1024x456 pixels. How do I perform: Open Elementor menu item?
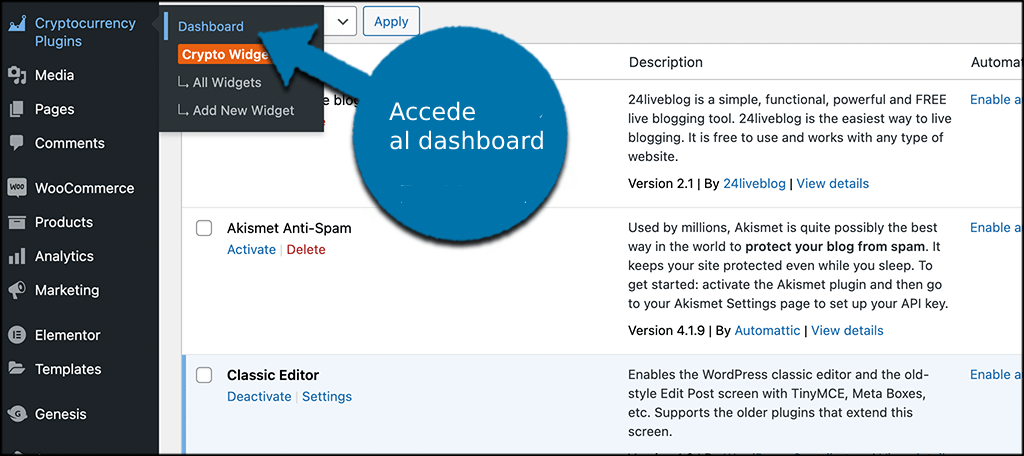(x=67, y=335)
